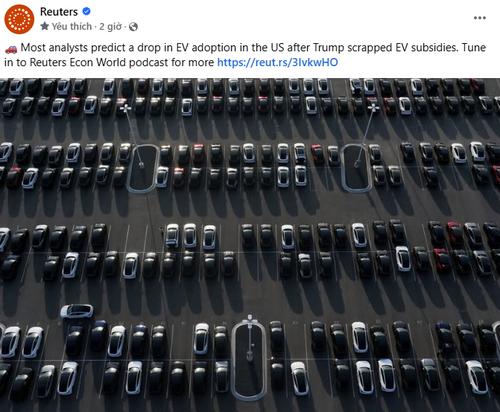
Task: Click the red cars at photo's right edge
Action: [449, 244]
